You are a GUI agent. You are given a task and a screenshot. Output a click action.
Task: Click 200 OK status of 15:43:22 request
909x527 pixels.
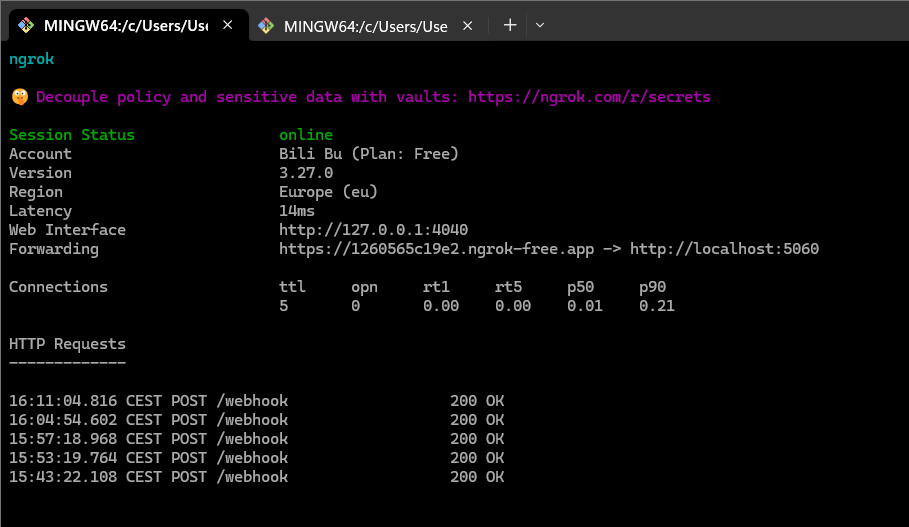tap(477, 477)
